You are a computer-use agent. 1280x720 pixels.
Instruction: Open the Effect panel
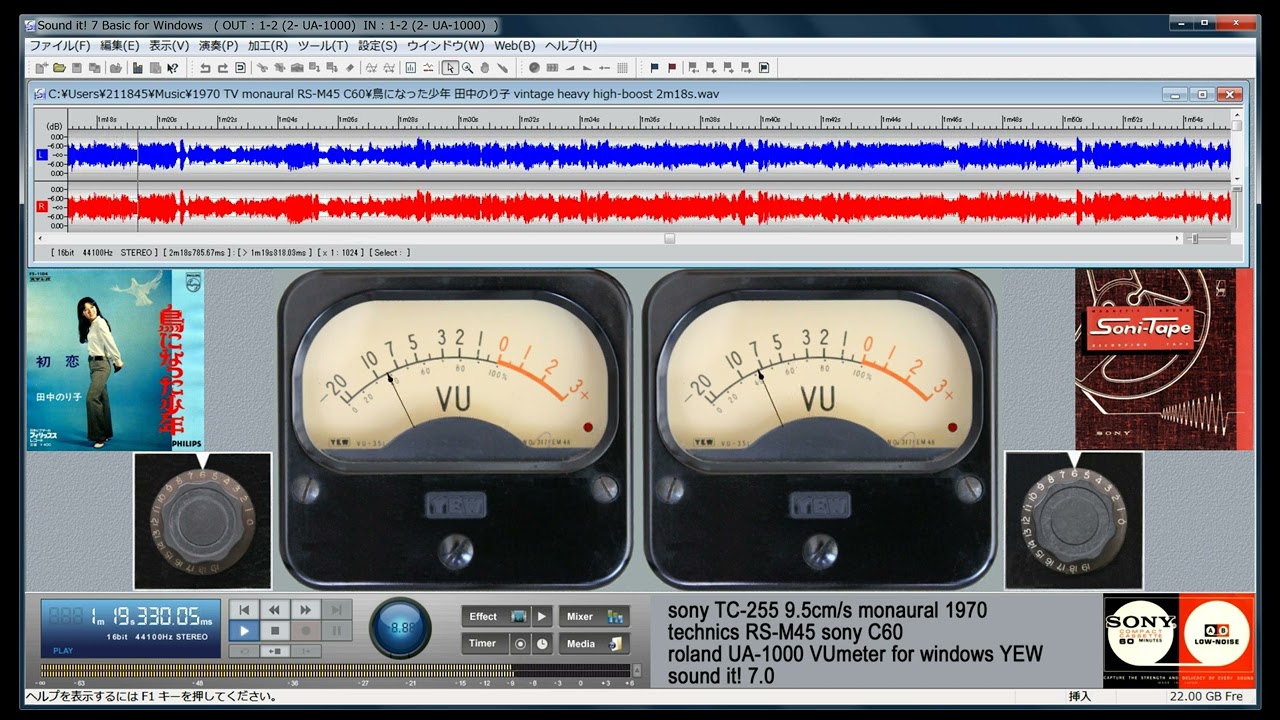point(496,616)
